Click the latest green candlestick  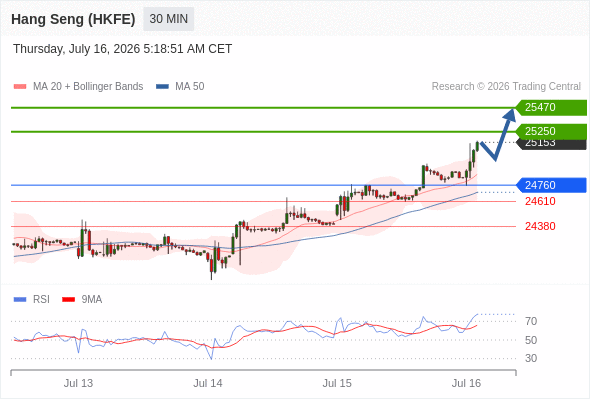coord(477,146)
